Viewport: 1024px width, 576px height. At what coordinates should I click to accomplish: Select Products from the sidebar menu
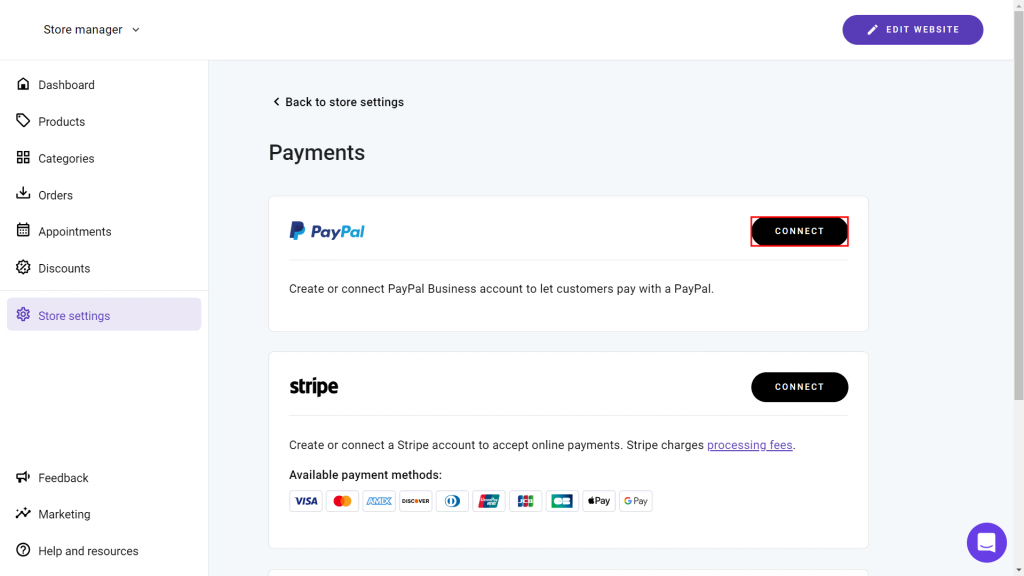coord(61,122)
